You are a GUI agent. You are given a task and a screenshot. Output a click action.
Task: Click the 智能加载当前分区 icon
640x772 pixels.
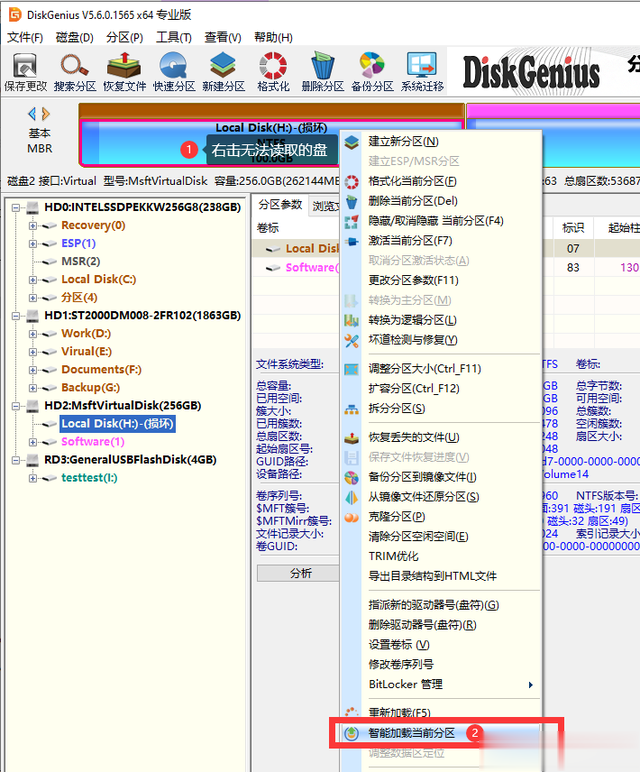pyautogui.click(x=352, y=733)
